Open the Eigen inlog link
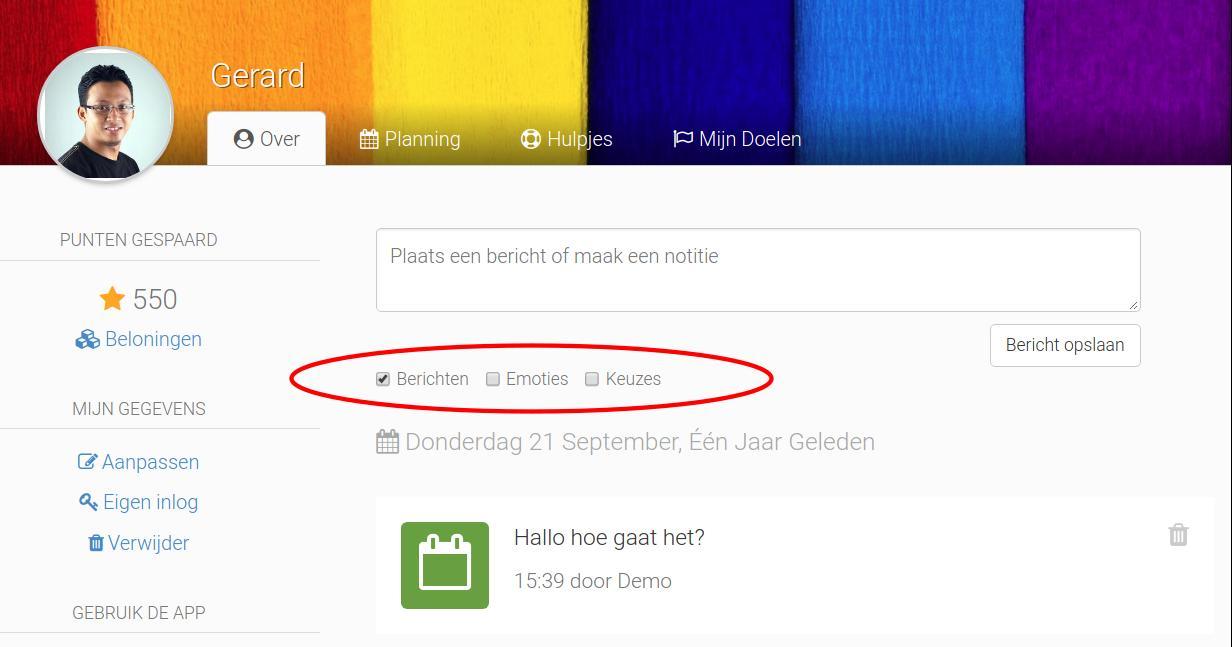Image resolution: width=1232 pixels, height=647 pixels. [139, 502]
